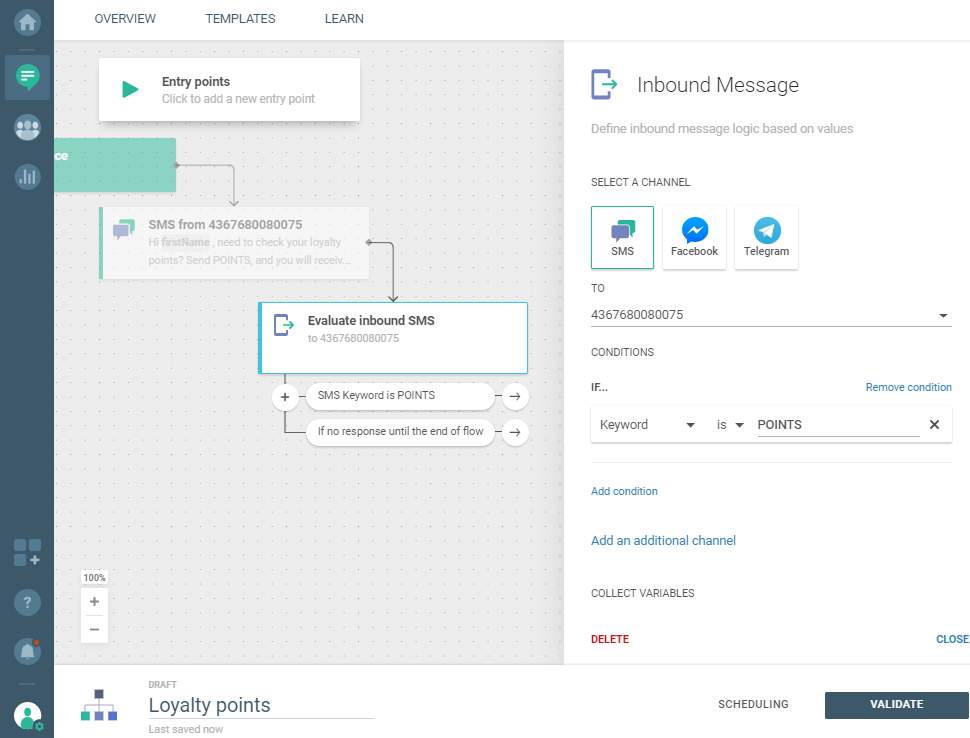This screenshot has height=738, width=970.
Task: Open the Help question mark icon
Action: point(27,603)
